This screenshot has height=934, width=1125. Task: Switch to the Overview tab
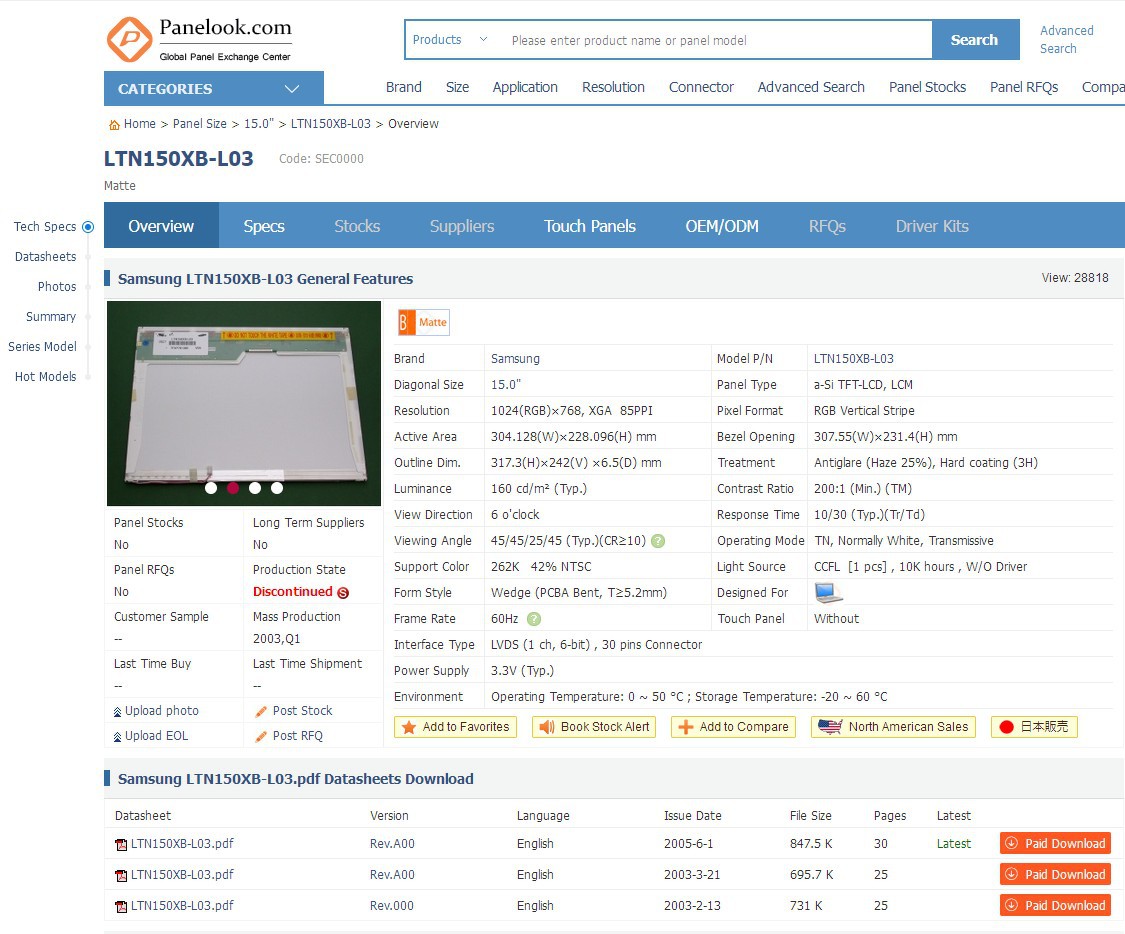(161, 226)
